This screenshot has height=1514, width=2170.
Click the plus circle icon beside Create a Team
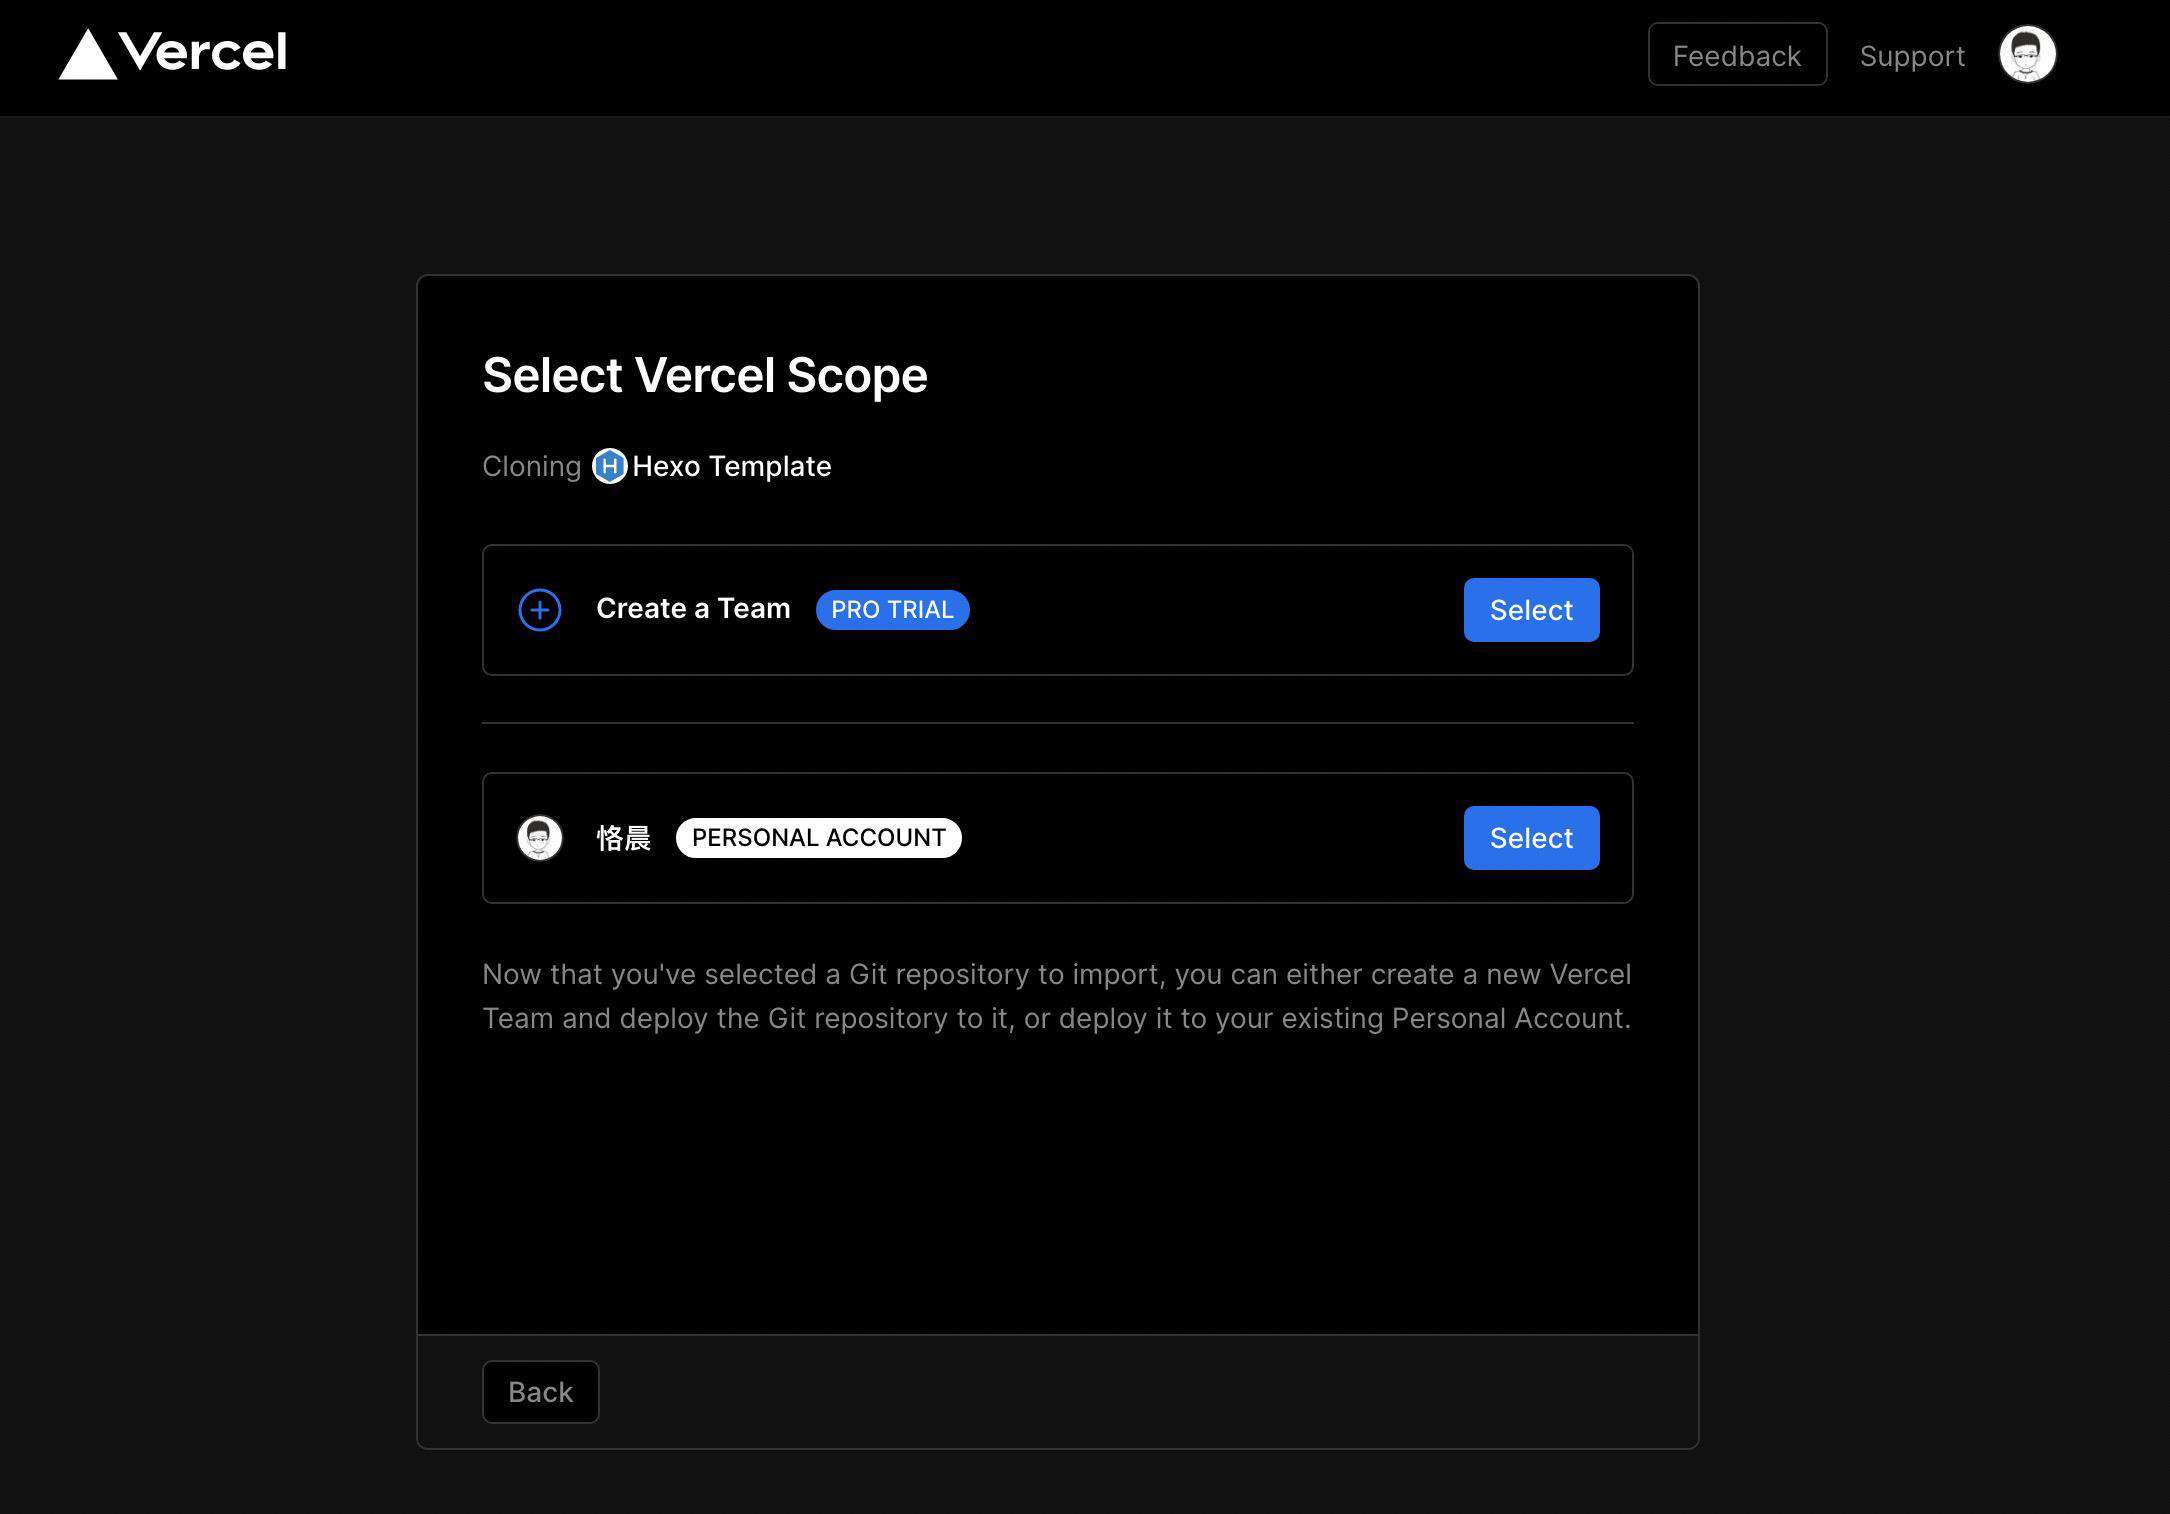click(540, 610)
